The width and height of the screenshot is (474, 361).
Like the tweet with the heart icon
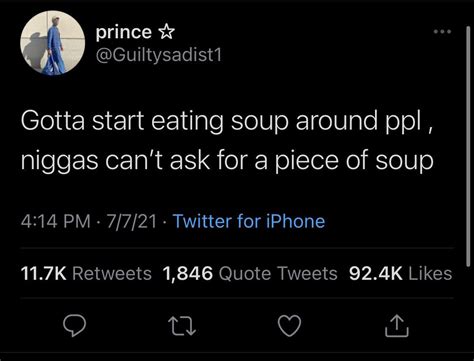pyautogui.click(x=289, y=326)
